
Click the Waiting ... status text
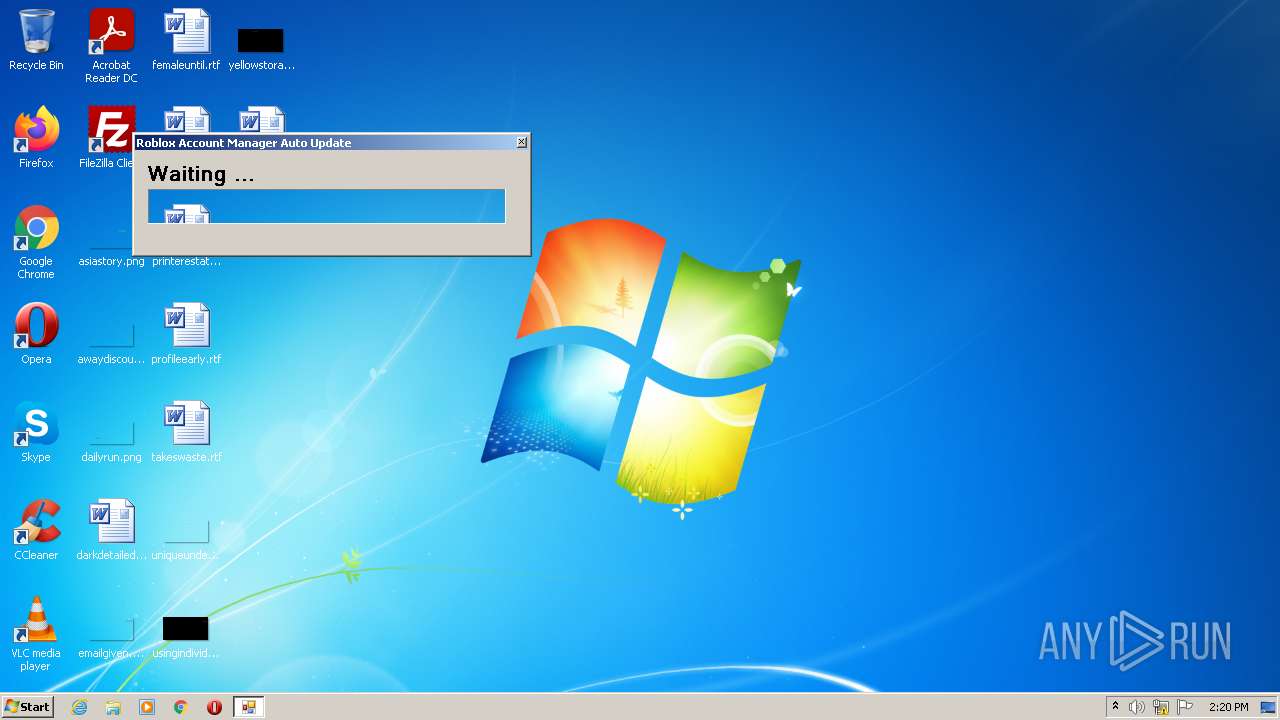coord(201,174)
